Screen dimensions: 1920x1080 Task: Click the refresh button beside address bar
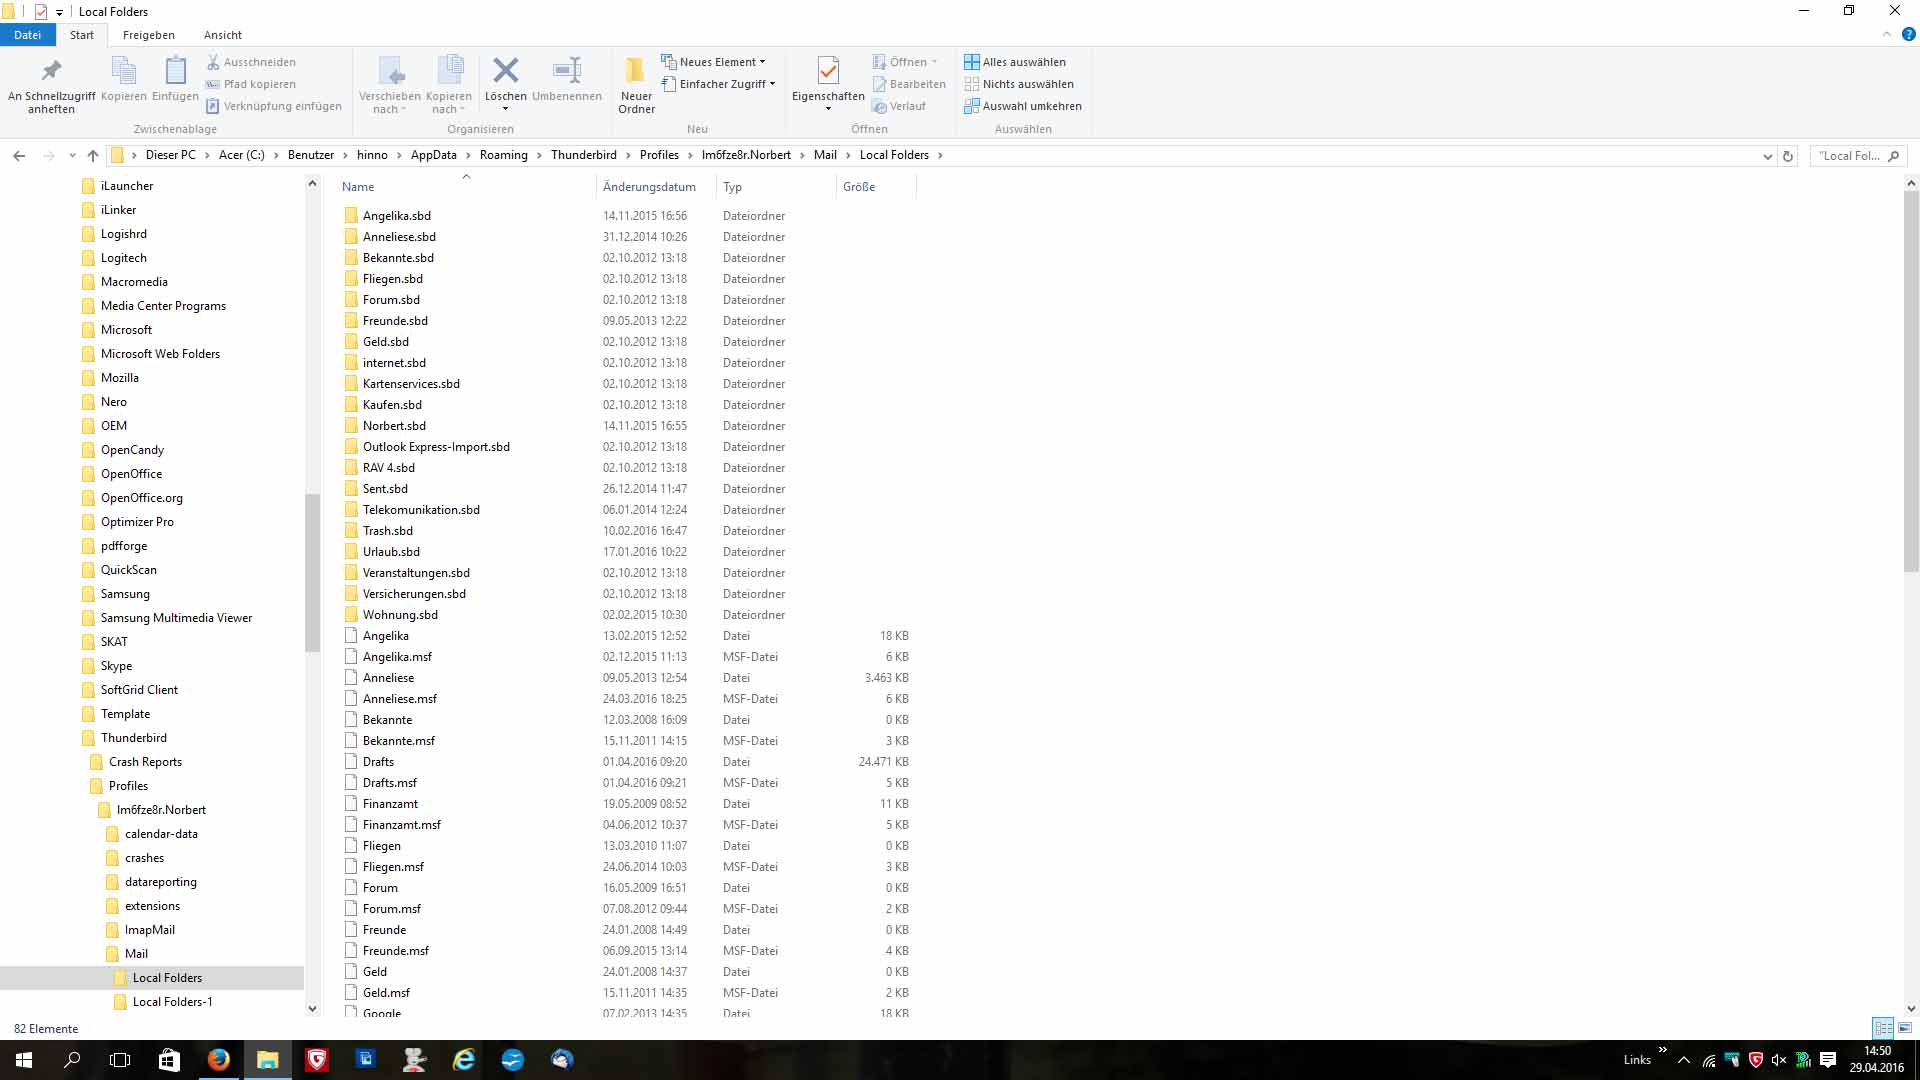[1788, 156]
